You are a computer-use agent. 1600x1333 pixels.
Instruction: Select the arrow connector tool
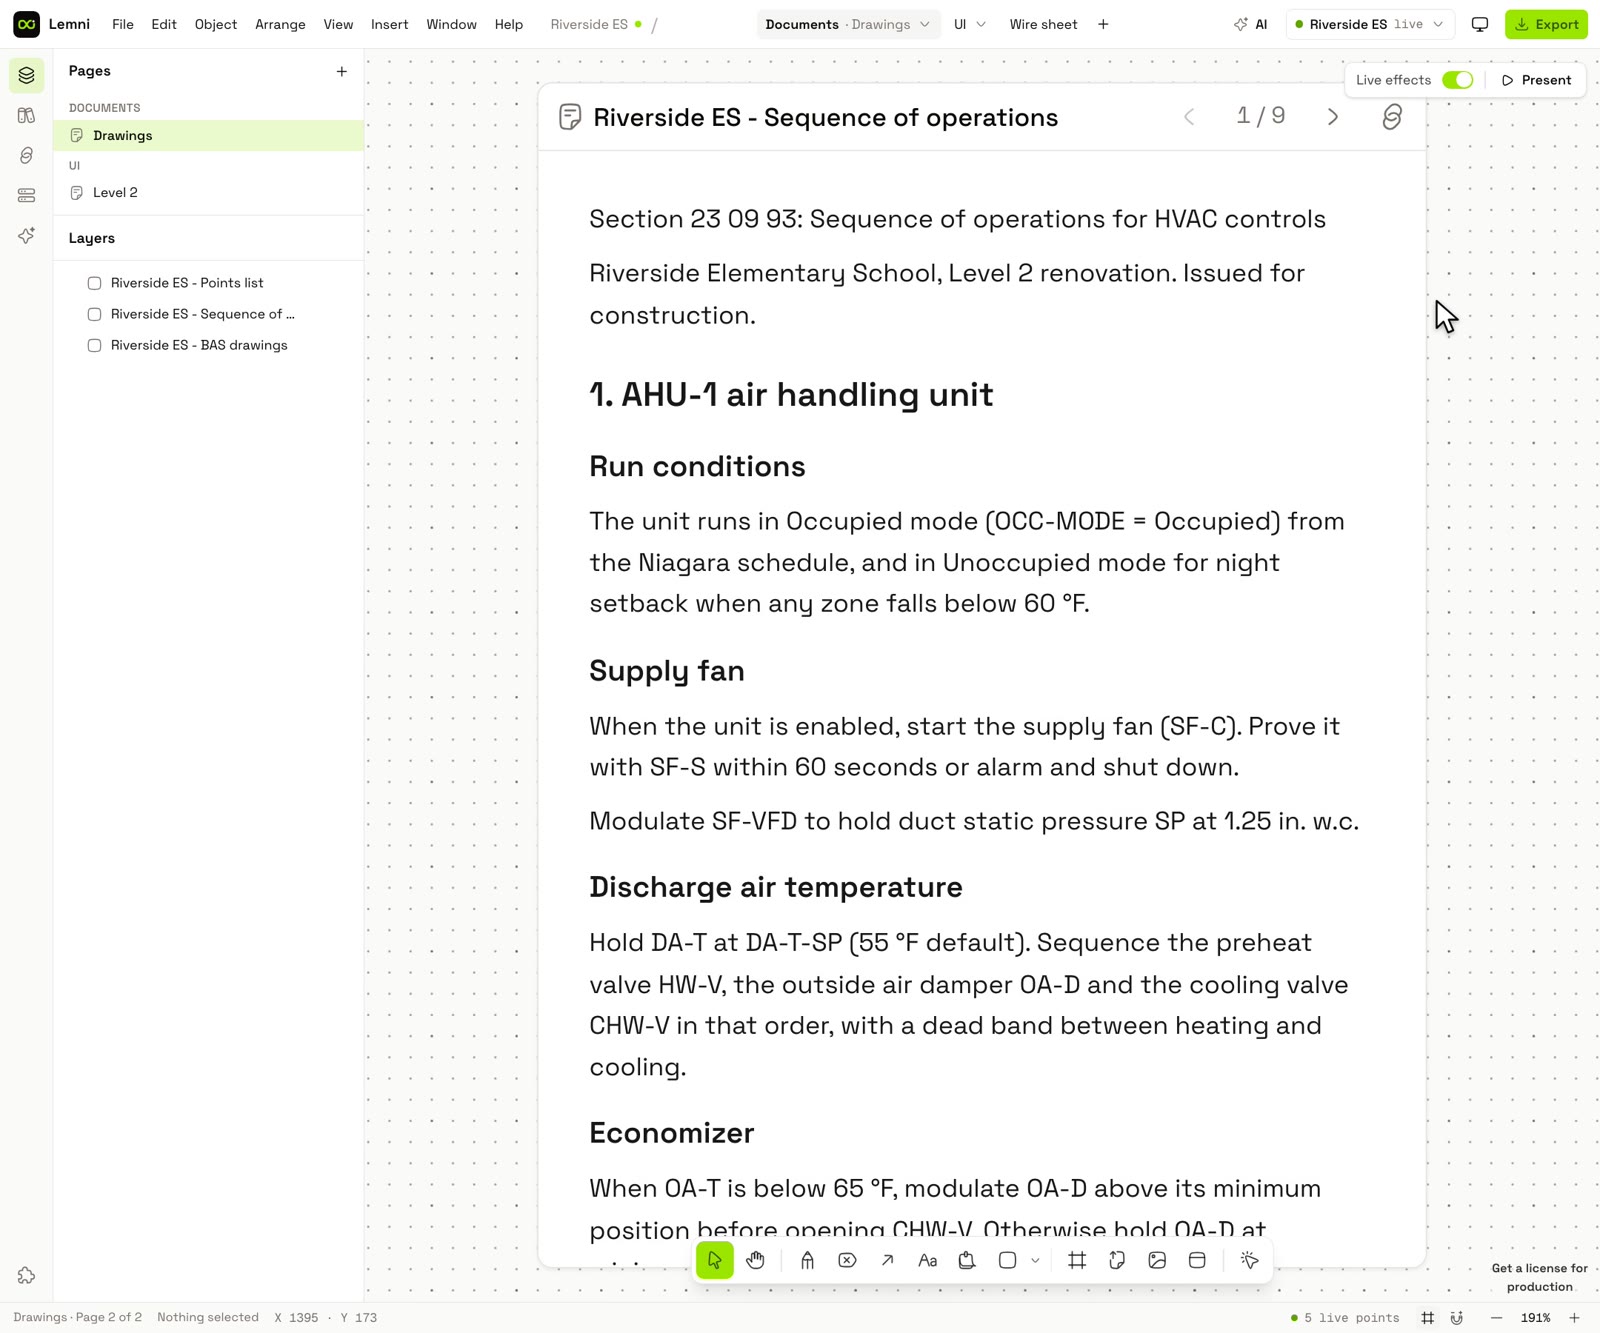click(887, 1260)
